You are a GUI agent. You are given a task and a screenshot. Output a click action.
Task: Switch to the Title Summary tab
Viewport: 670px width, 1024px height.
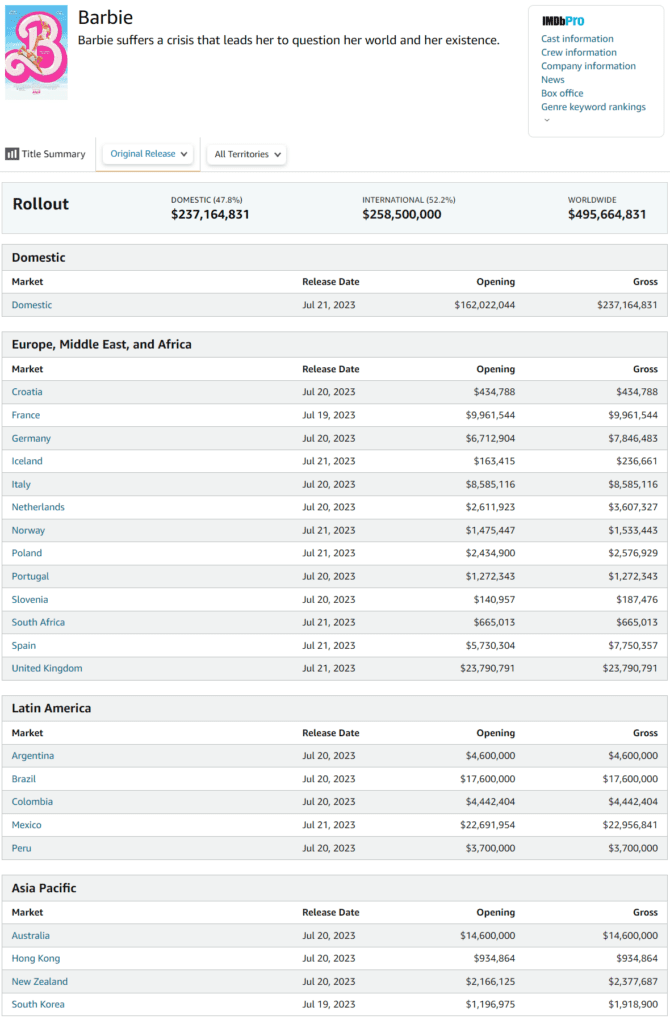(53, 154)
